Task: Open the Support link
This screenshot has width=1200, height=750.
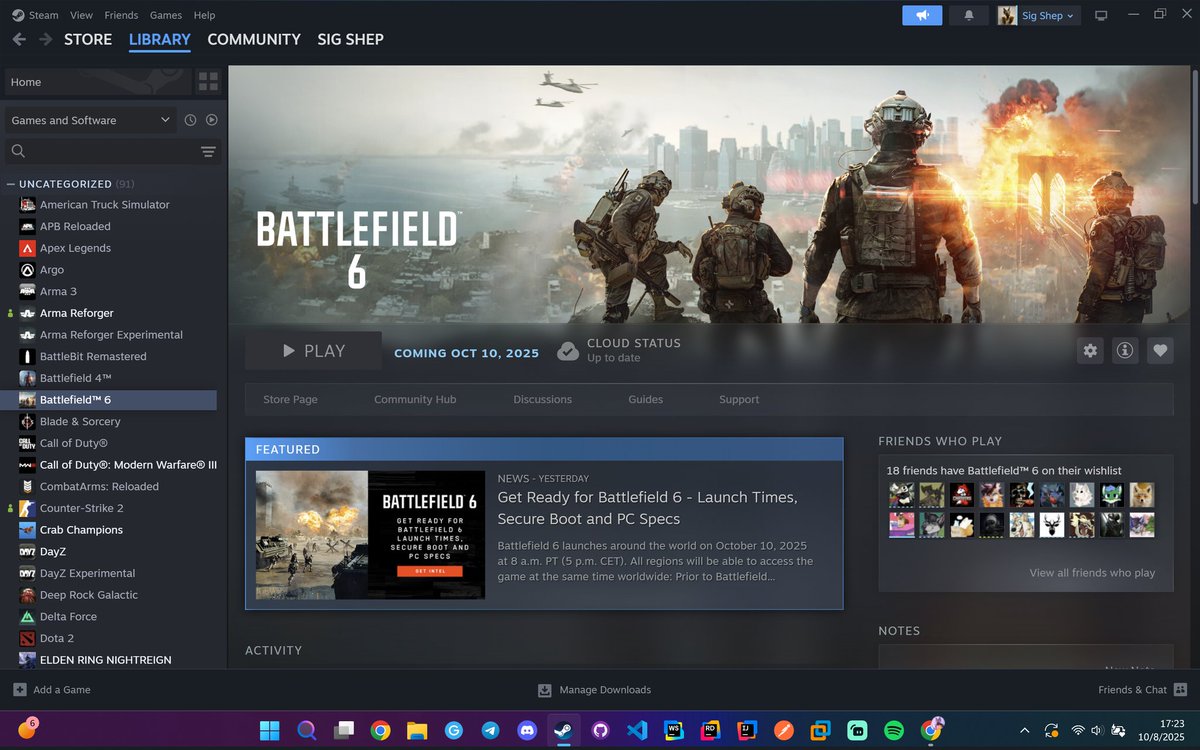Action: point(739,399)
